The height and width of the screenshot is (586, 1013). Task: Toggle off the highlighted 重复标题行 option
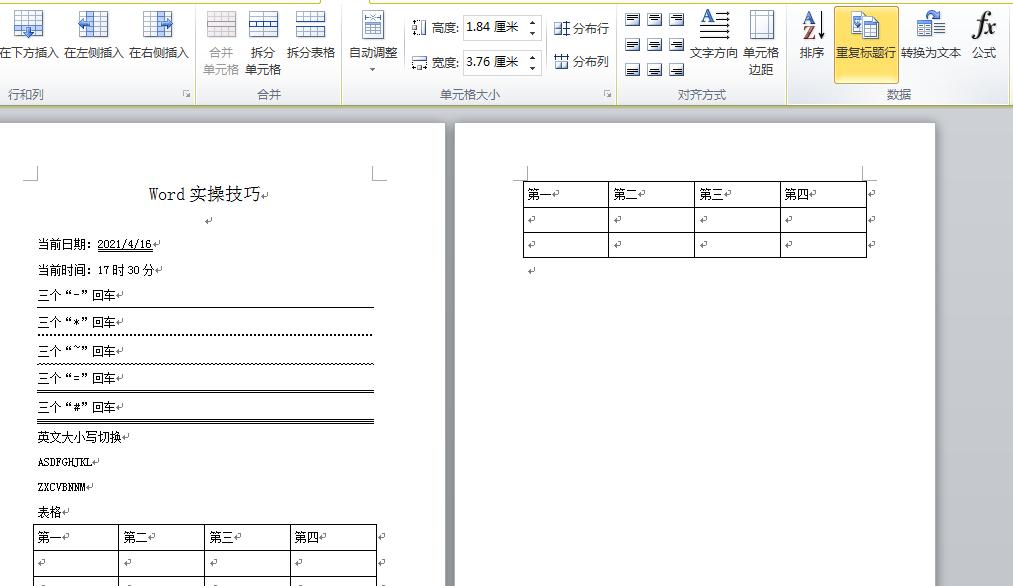click(x=866, y=40)
